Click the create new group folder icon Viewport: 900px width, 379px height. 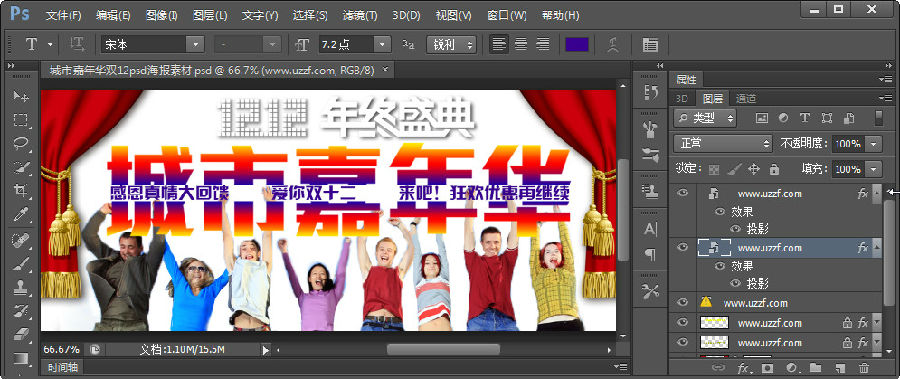[x=815, y=368]
